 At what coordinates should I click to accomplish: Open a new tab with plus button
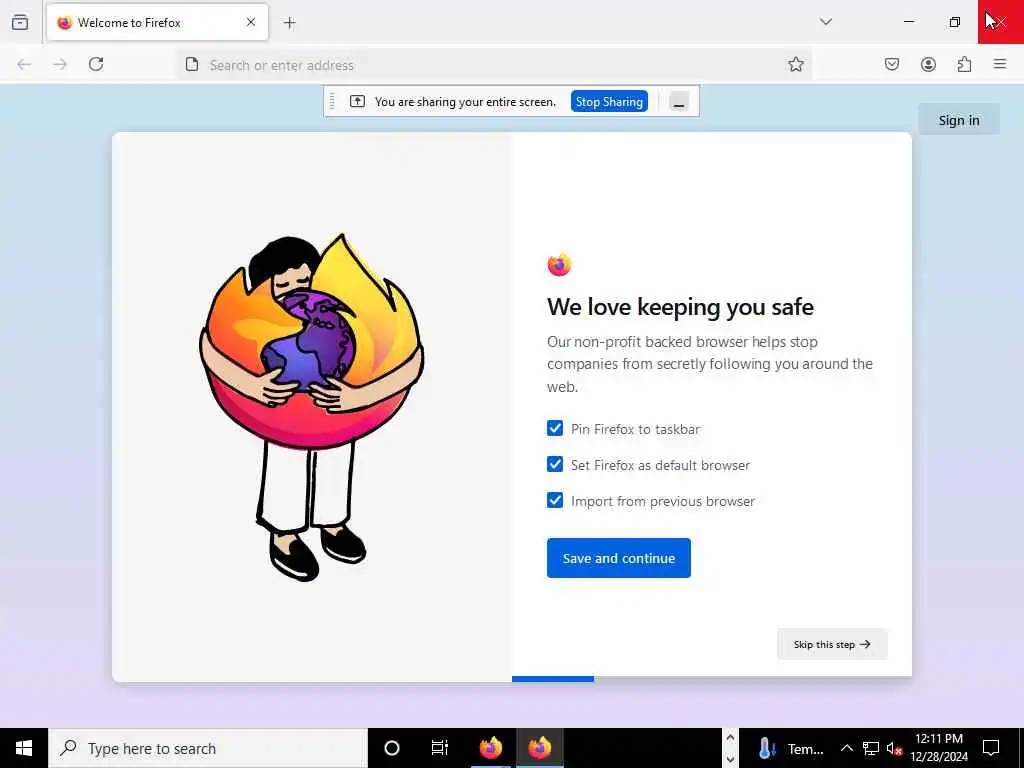pos(289,23)
